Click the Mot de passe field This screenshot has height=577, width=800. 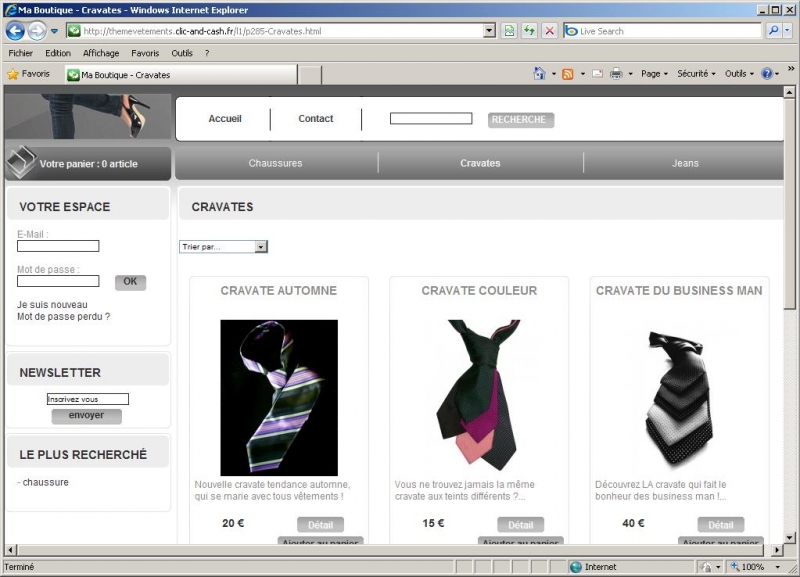click(58, 281)
